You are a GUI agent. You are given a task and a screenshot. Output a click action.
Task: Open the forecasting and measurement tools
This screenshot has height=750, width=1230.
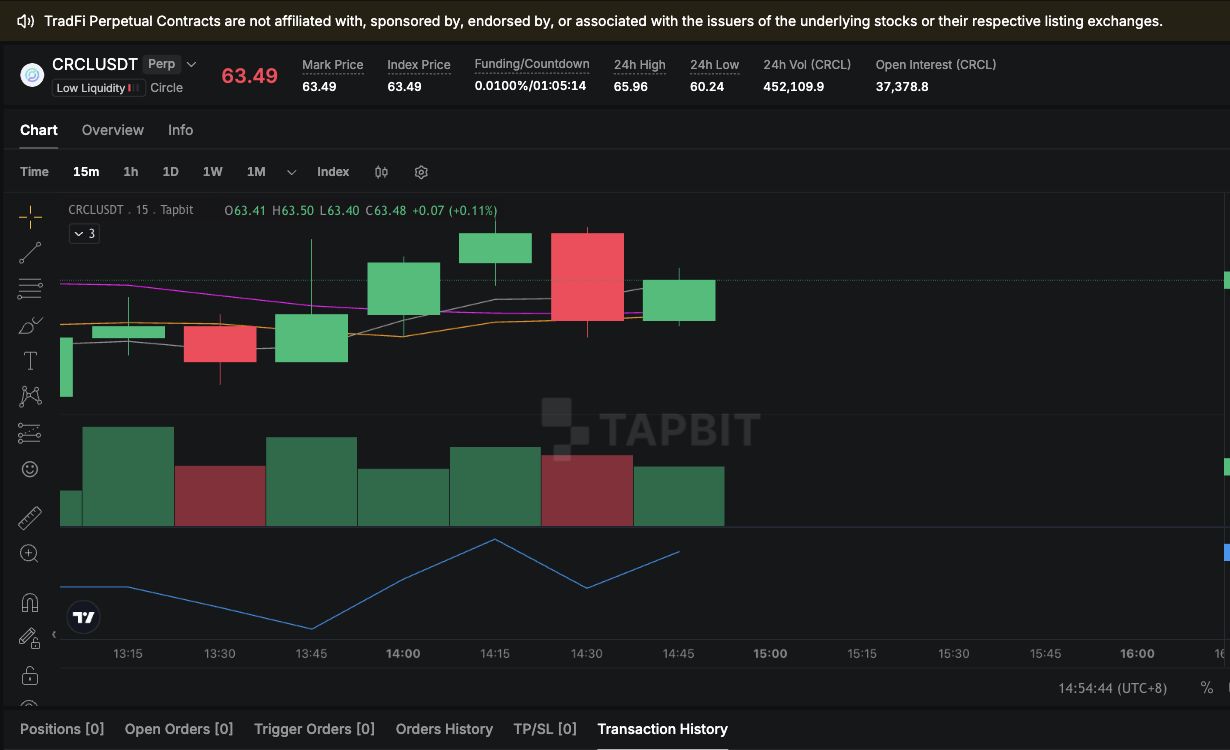30,433
